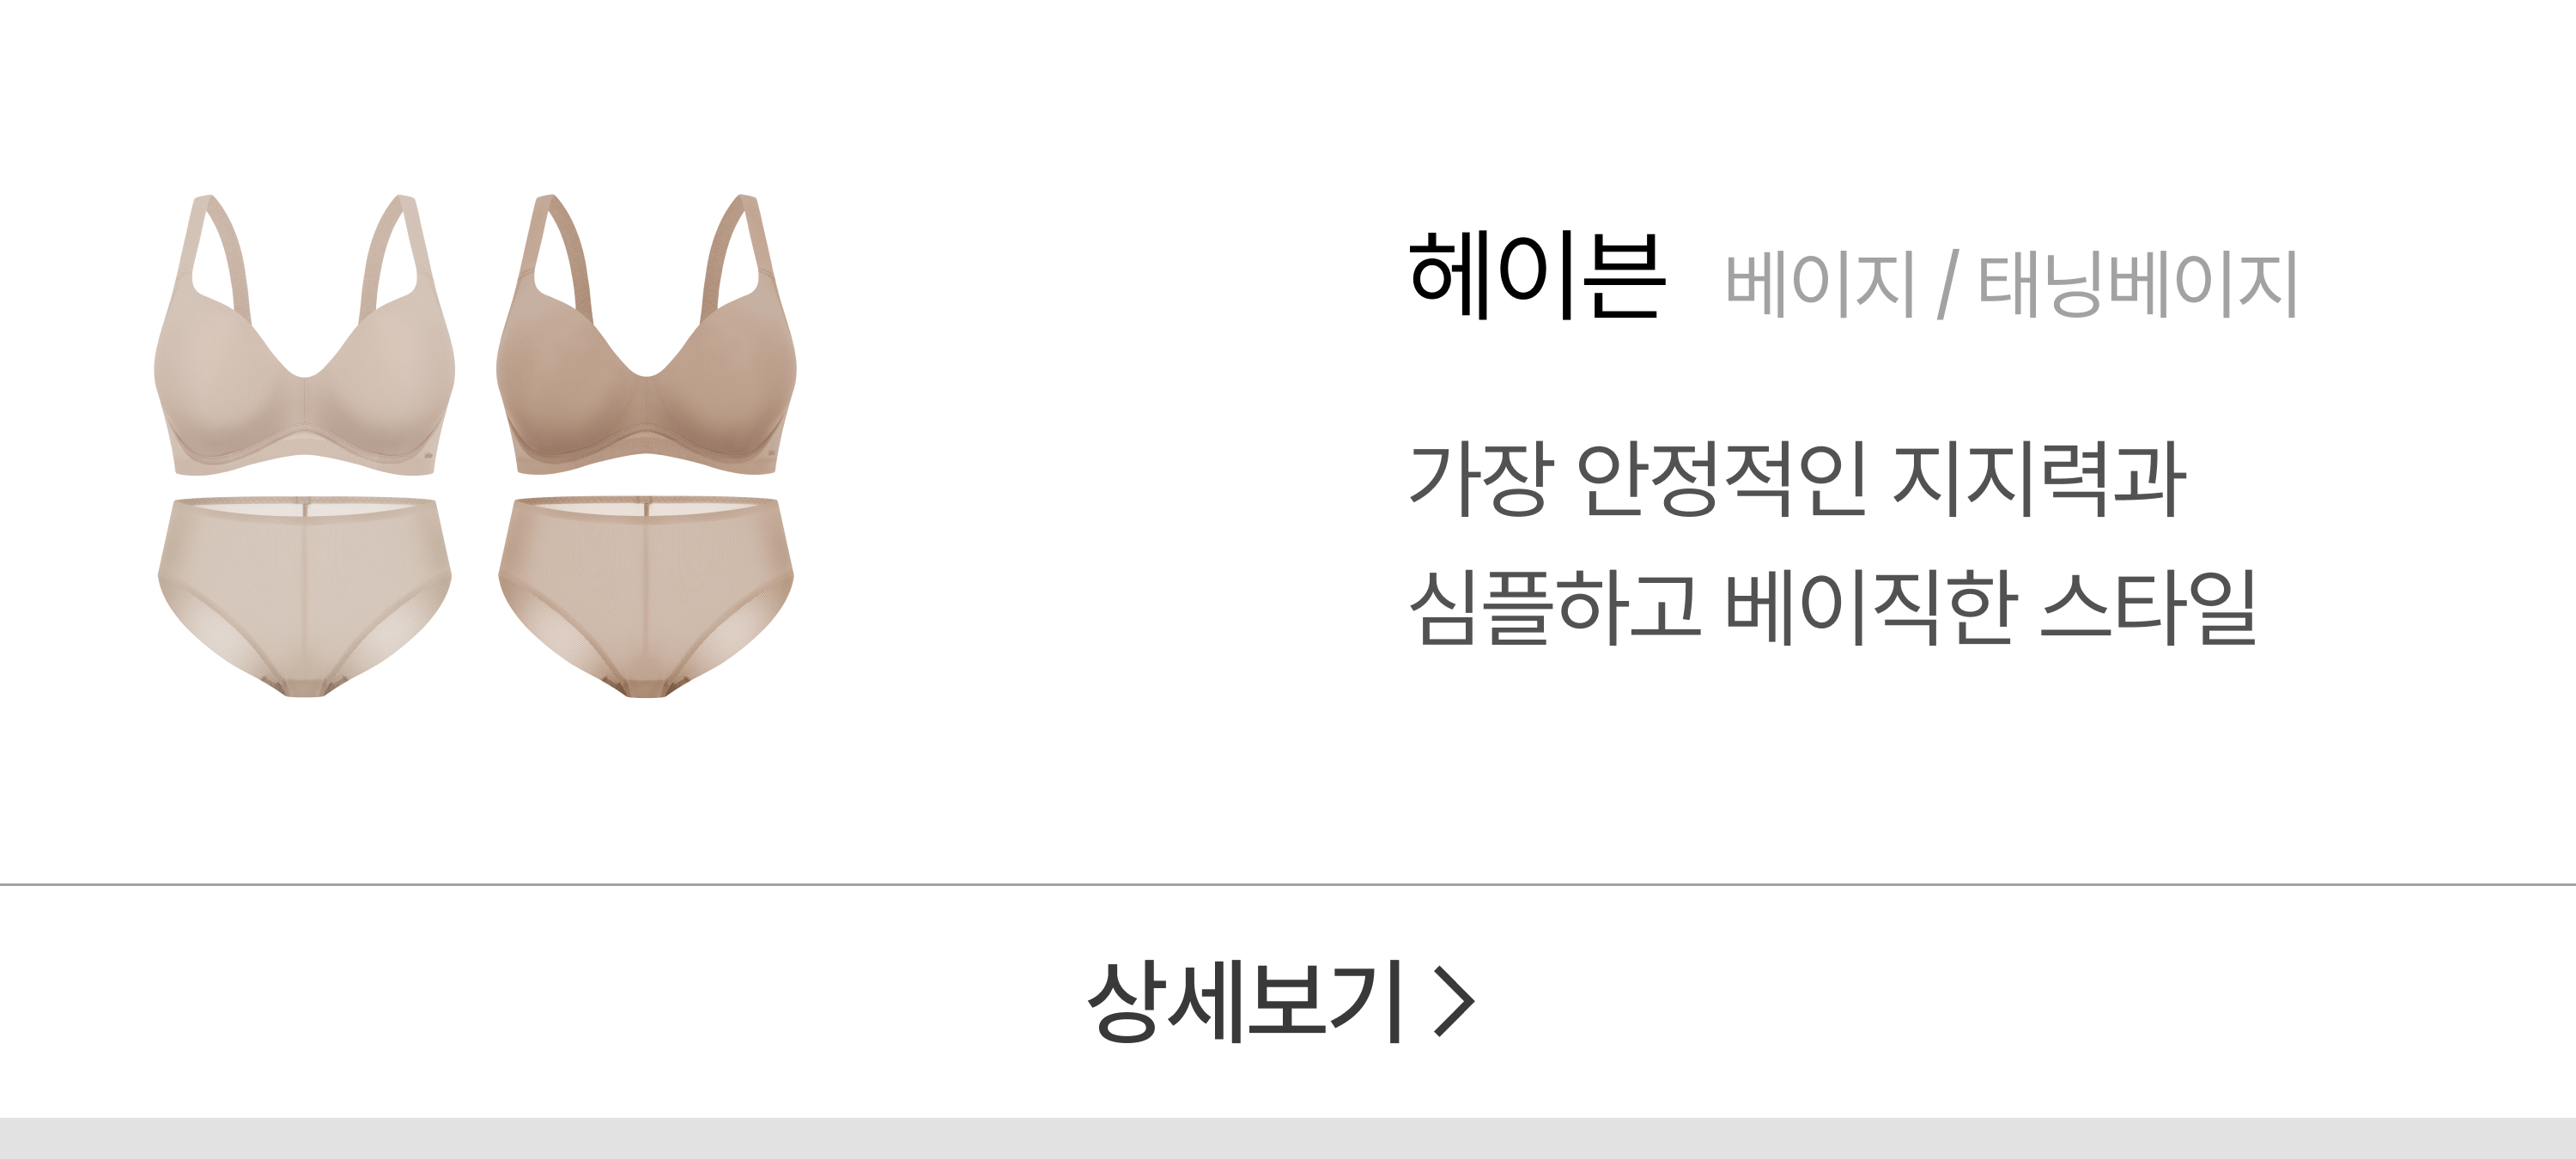Image resolution: width=2576 pixels, height=1159 pixels.
Task: Click the gray bar at the bottom
Action: pyautogui.click(x=1288, y=1138)
